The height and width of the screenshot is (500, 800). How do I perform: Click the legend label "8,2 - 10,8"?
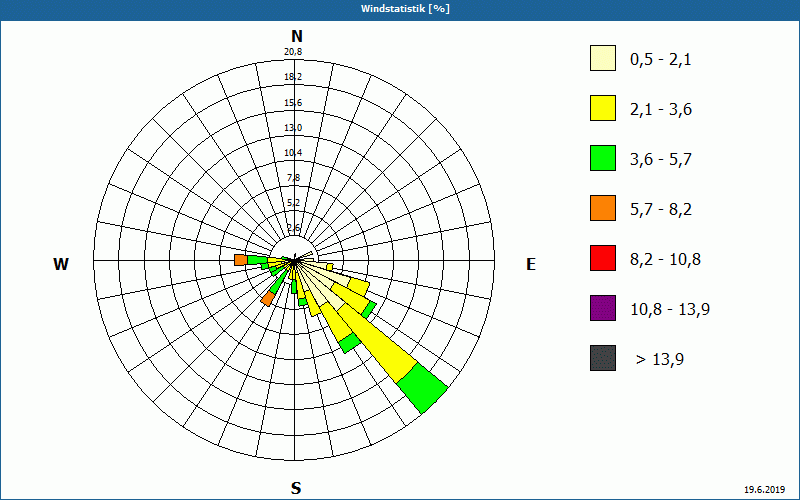click(665, 260)
